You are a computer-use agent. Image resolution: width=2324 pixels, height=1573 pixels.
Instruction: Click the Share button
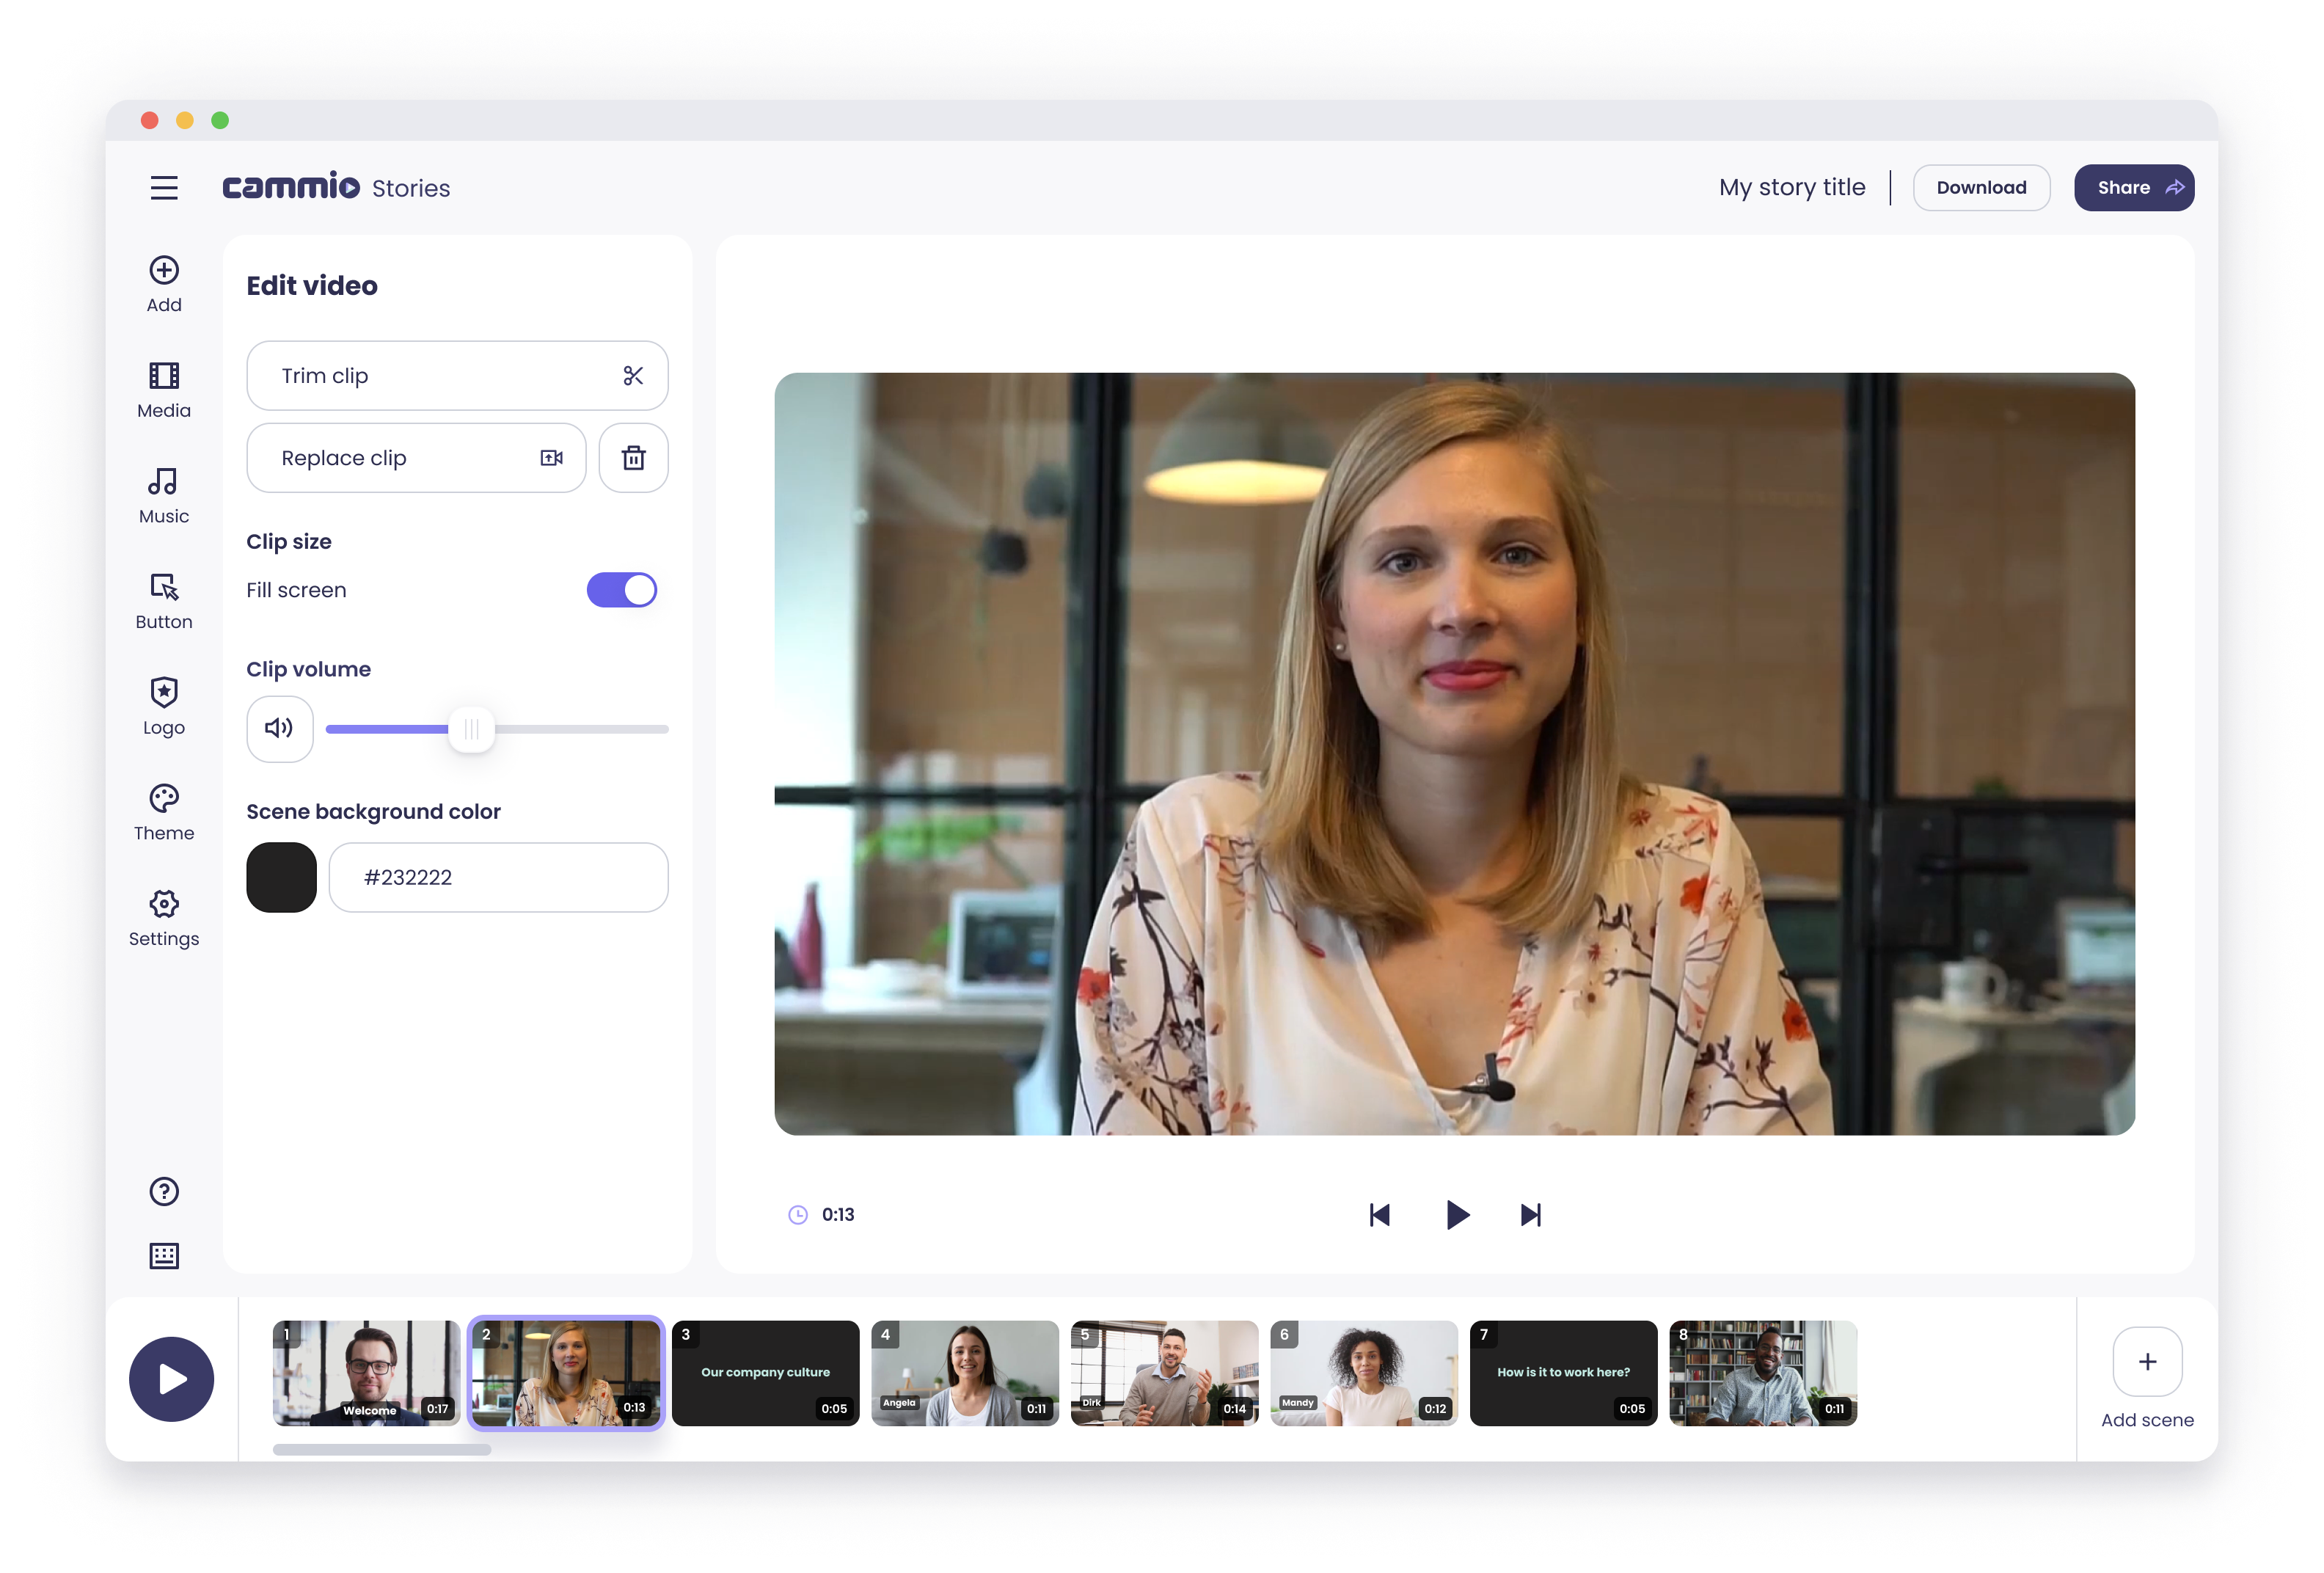2133,188
